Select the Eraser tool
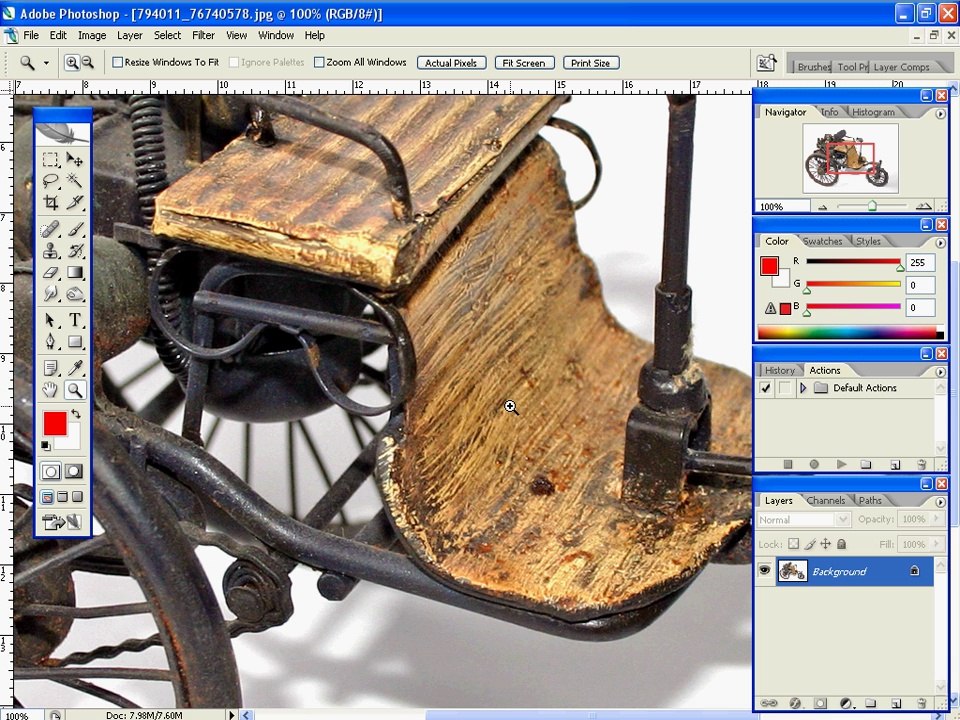The height and width of the screenshot is (720, 960). tap(51, 272)
